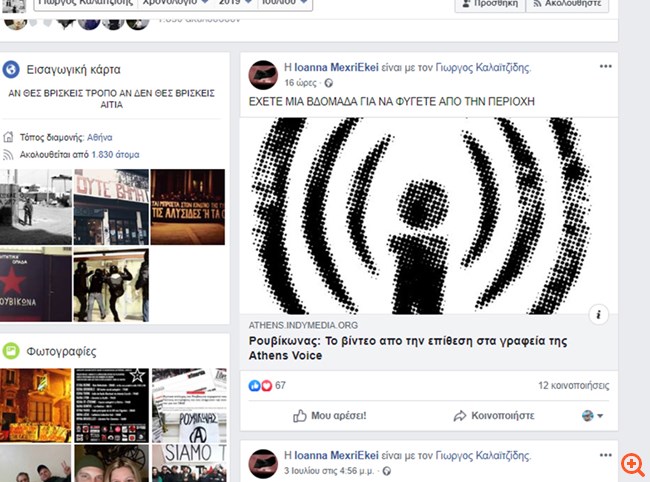650x482 pixels.
Task: Click the like and love reactions icons
Action: [x=258, y=385]
